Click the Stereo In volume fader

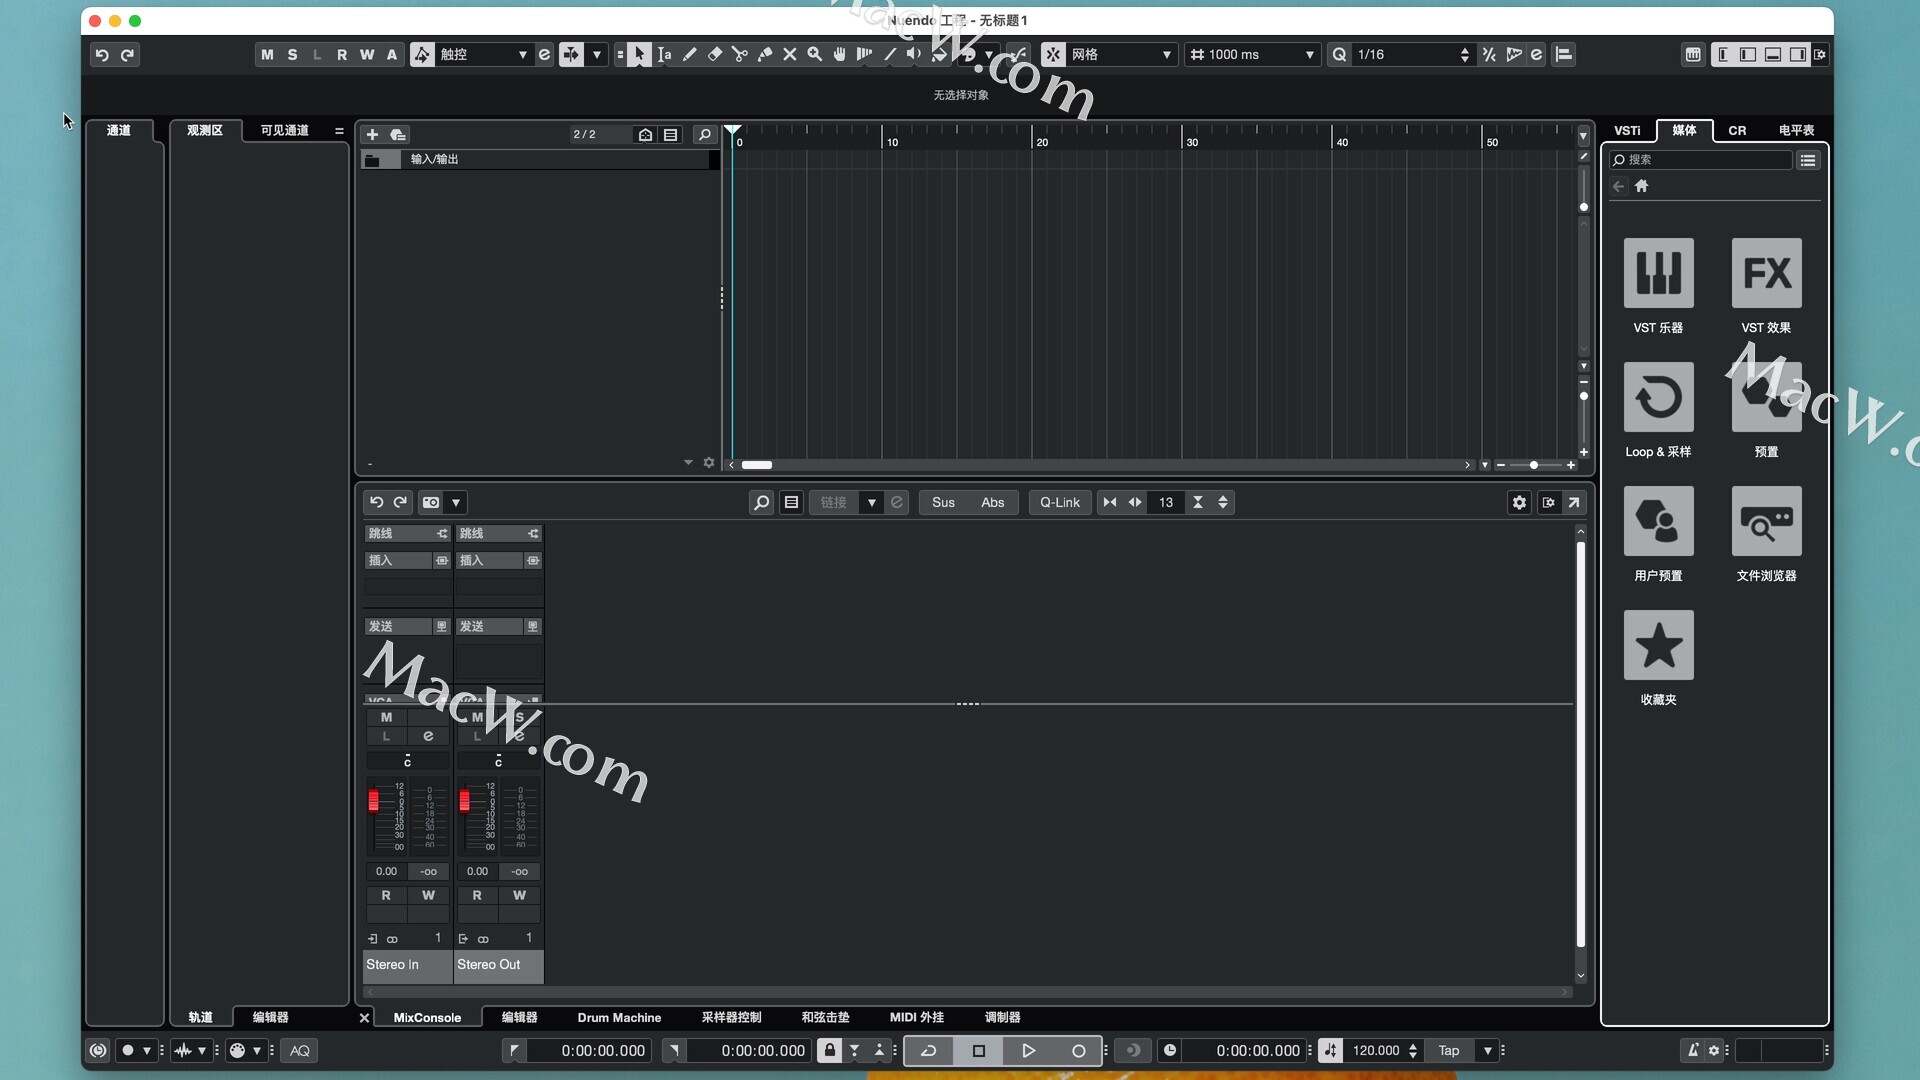tap(373, 801)
